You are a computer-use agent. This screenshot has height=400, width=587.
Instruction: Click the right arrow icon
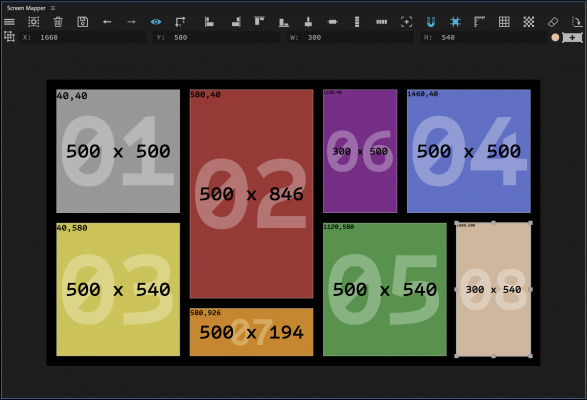click(131, 22)
